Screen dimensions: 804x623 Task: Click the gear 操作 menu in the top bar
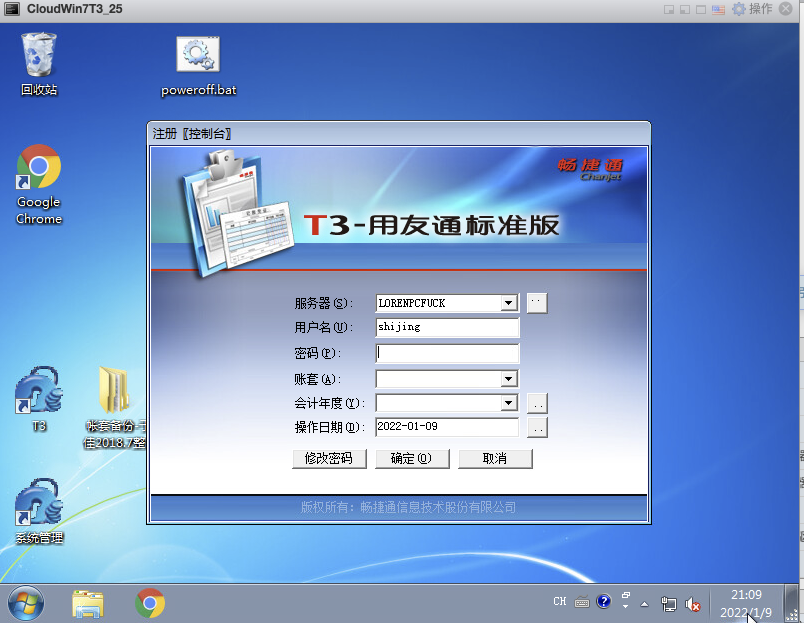pos(752,9)
